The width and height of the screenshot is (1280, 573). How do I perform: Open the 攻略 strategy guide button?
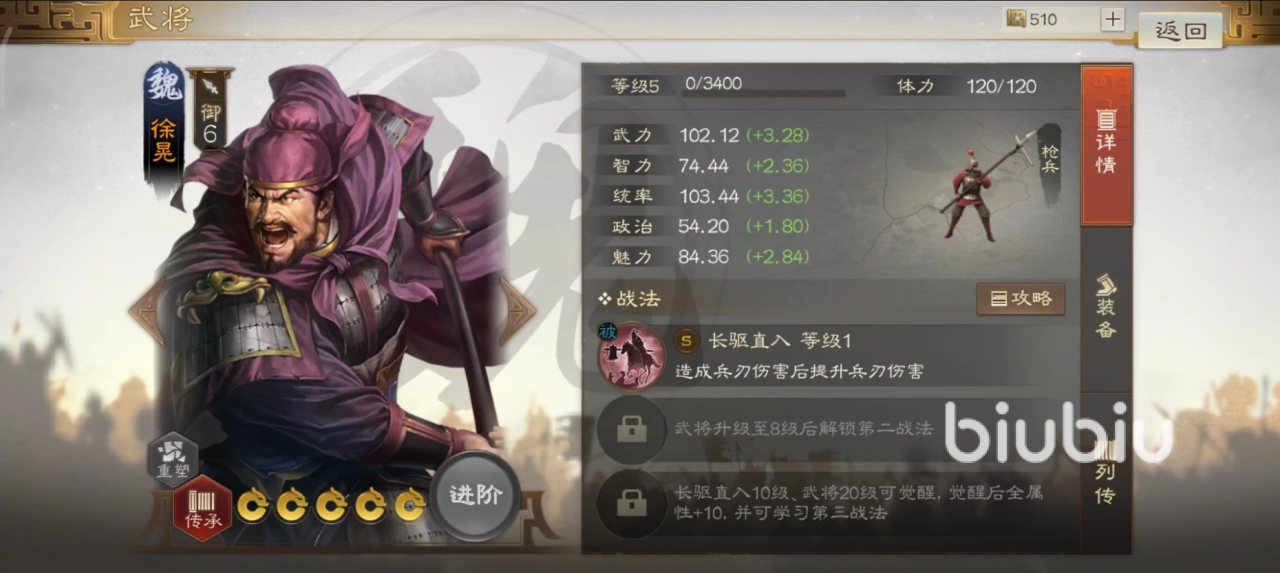pos(1021,298)
